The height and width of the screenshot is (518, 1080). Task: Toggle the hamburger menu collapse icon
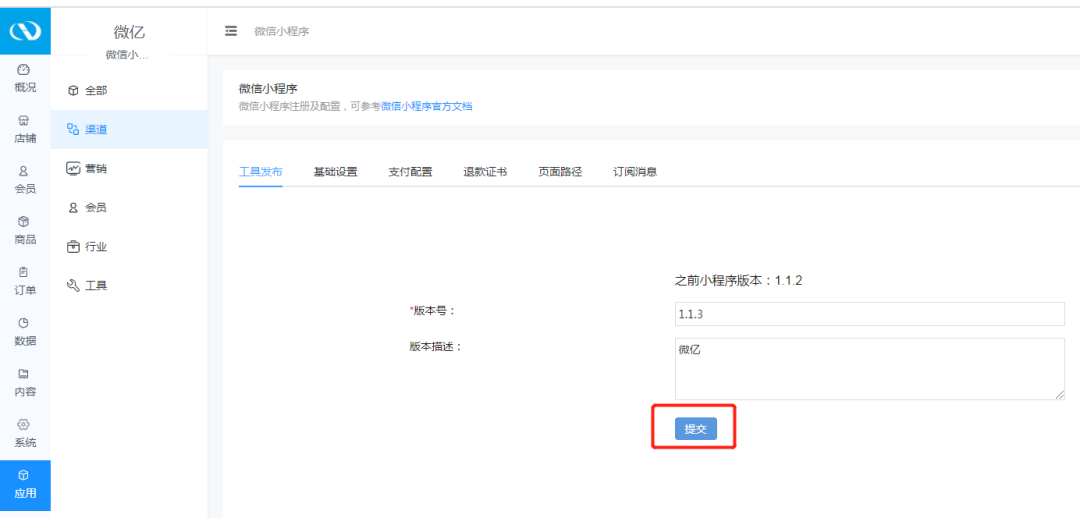pos(231,31)
